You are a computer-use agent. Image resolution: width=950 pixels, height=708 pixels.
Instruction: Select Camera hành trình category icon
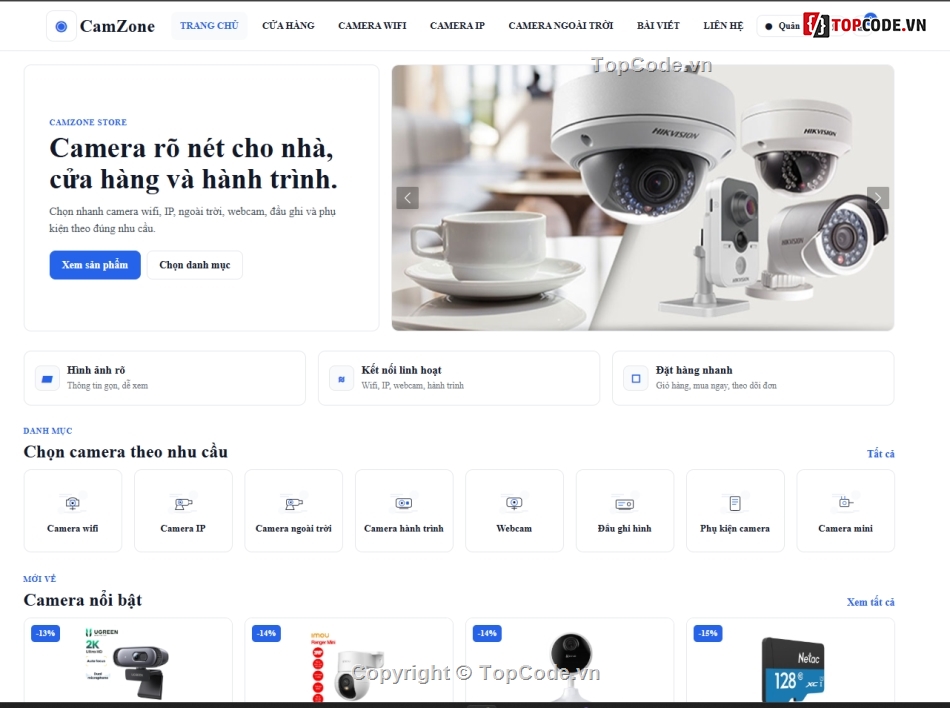coord(404,503)
